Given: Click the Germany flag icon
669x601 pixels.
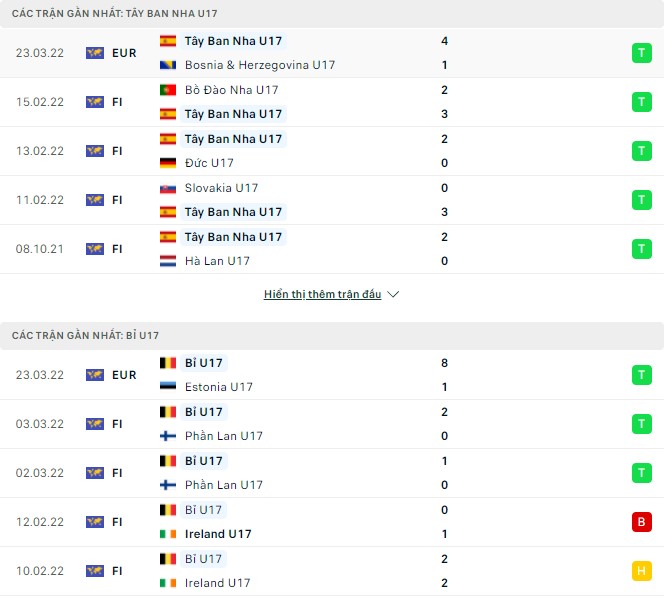Looking at the screenshot, I should 168,163.
